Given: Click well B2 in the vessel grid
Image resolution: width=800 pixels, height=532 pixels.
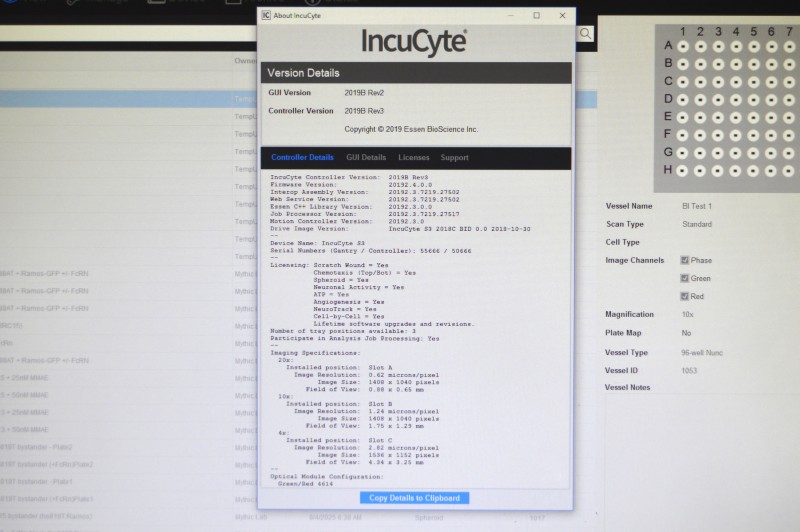Looking at the screenshot, I should (701, 64).
